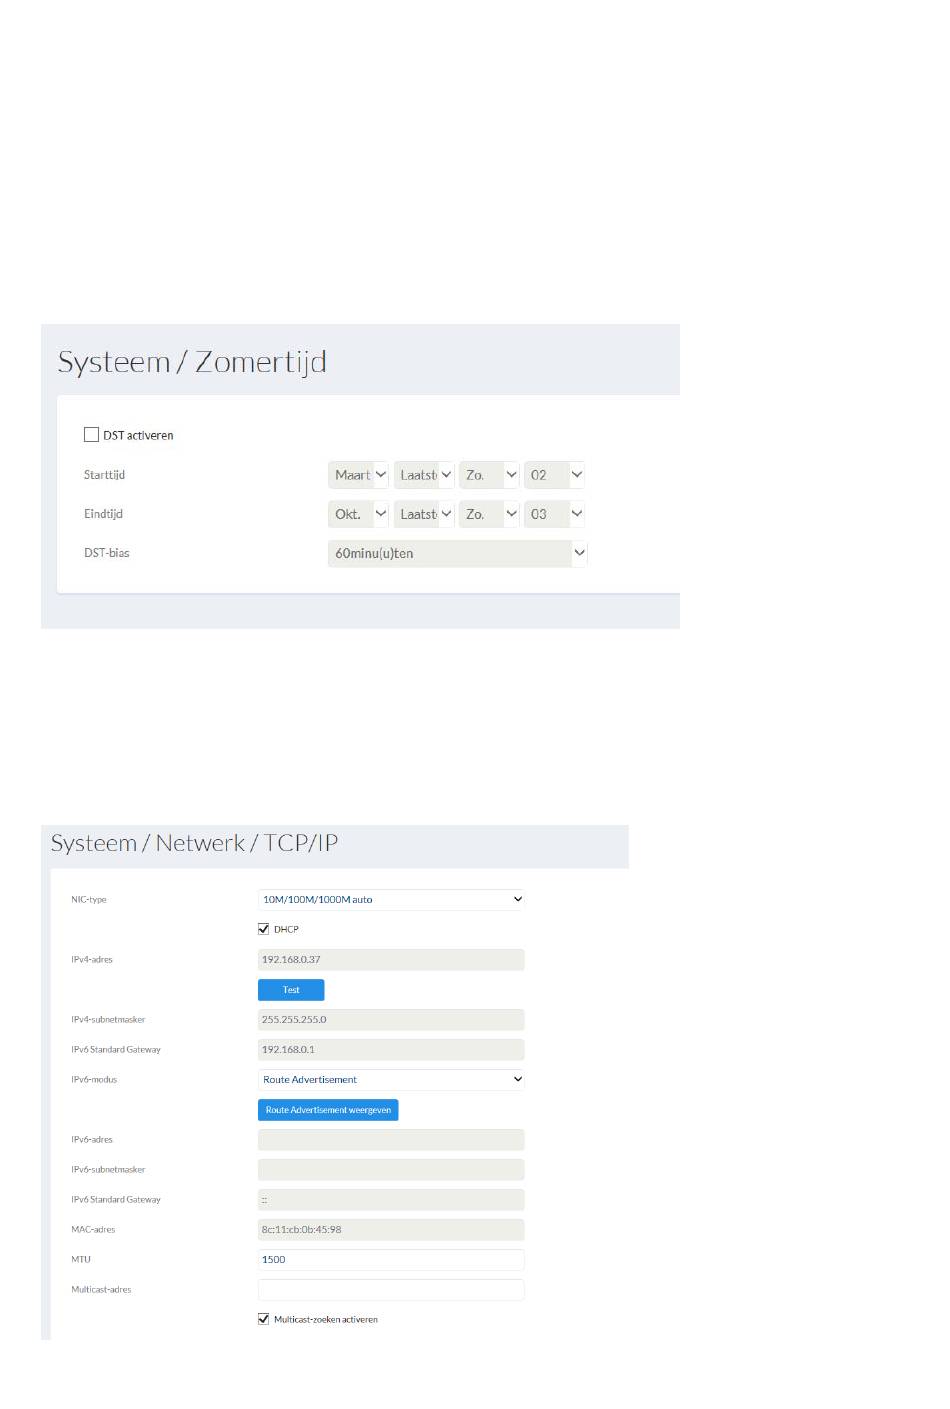Open the Eindtijd month dropdown showing Okt.
The width and height of the screenshot is (950, 1409).
[358, 514]
